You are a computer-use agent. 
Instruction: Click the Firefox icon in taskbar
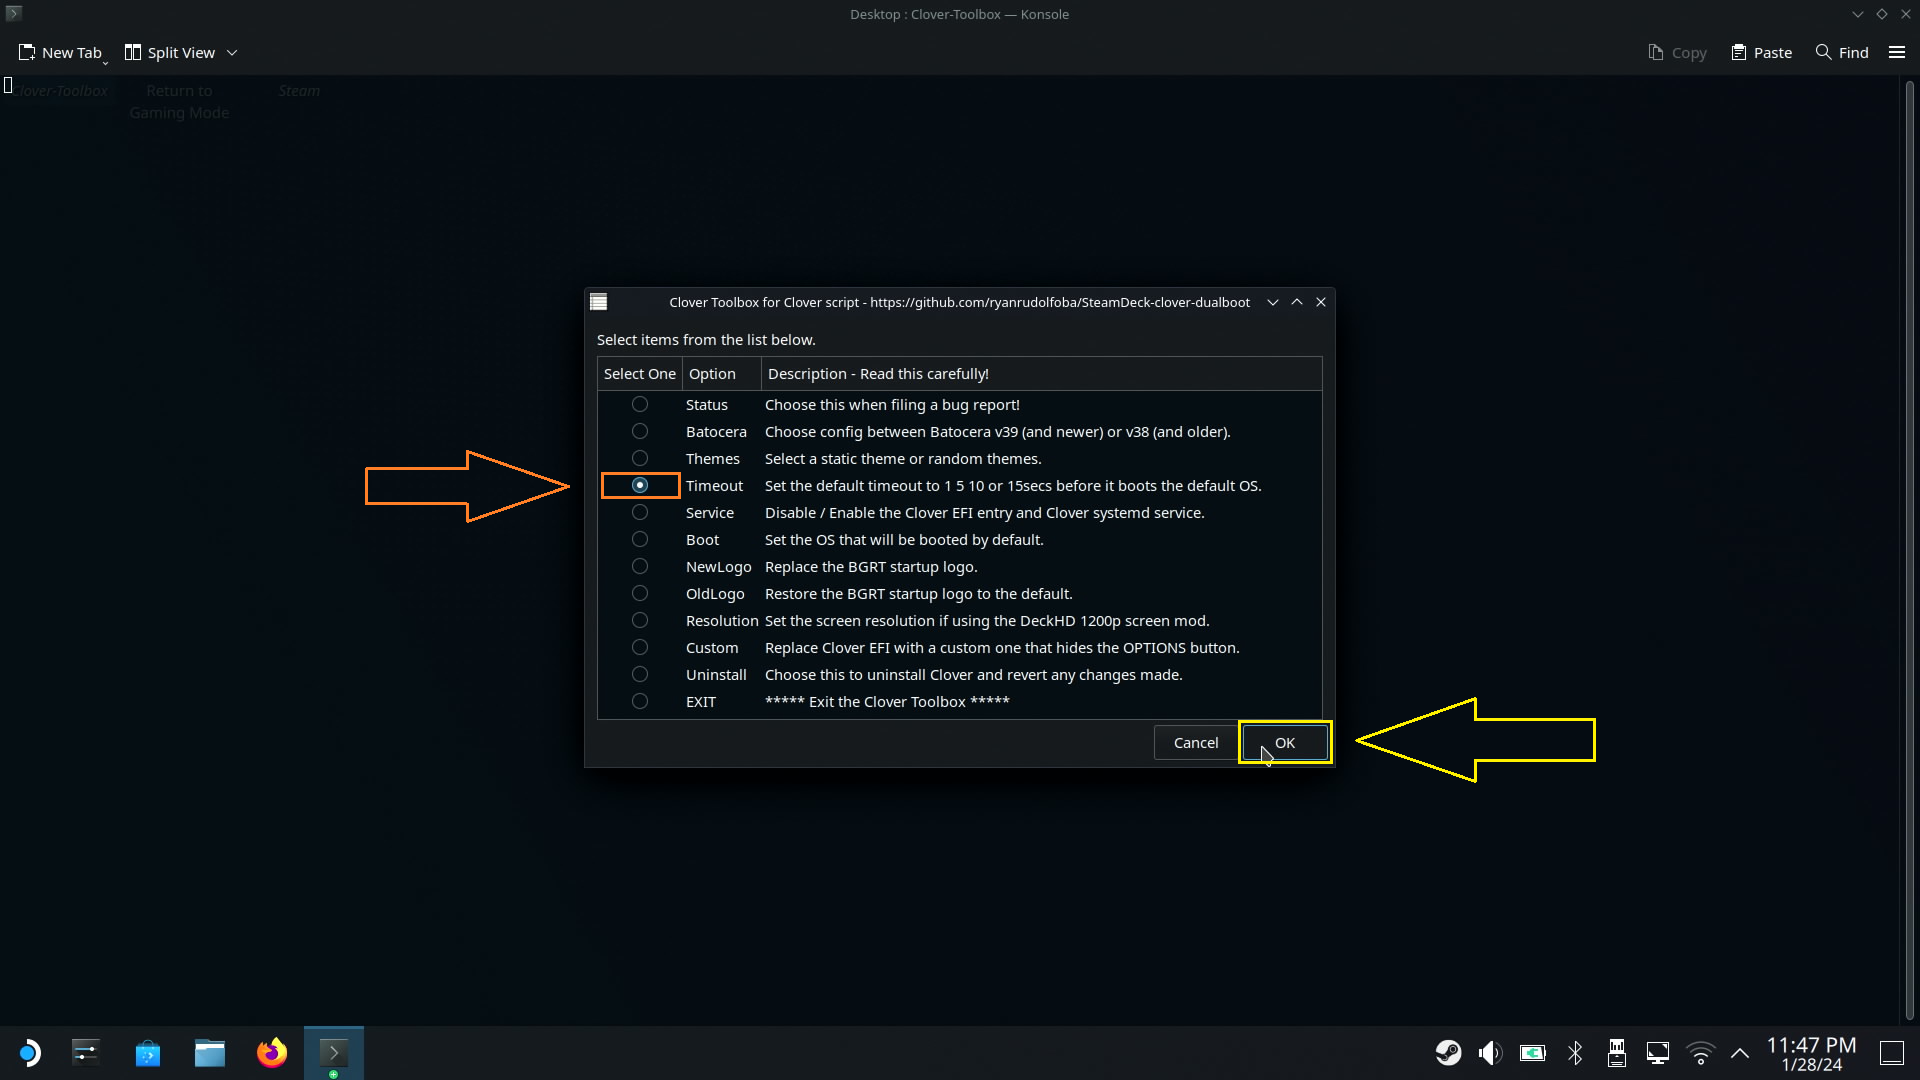pyautogui.click(x=271, y=1053)
